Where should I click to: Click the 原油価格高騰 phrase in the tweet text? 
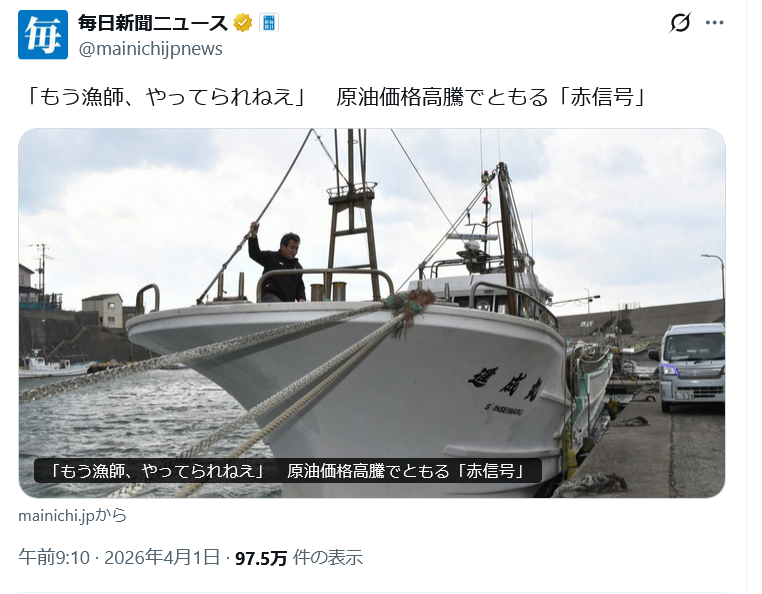pyautogui.click(x=399, y=97)
